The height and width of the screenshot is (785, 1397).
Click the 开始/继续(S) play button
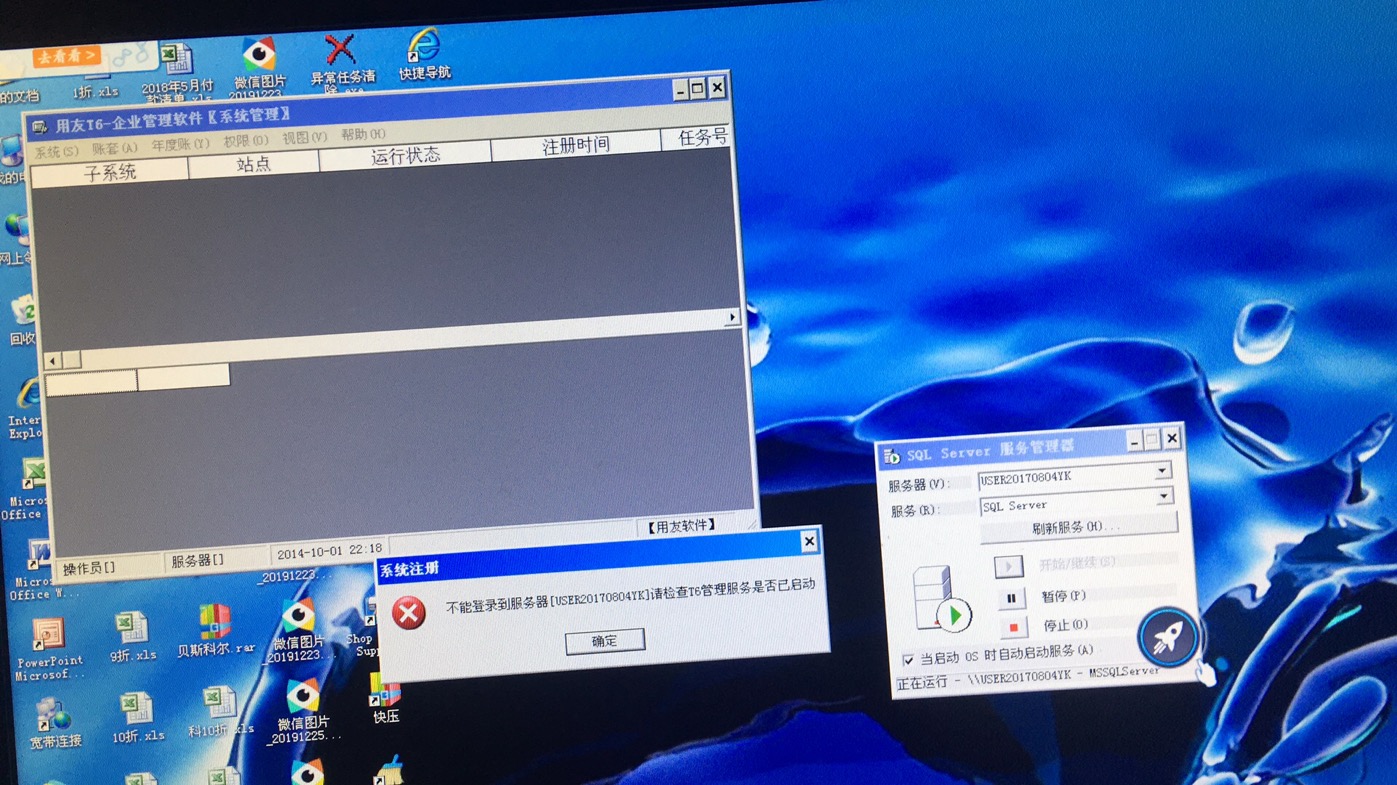(1008, 567)
